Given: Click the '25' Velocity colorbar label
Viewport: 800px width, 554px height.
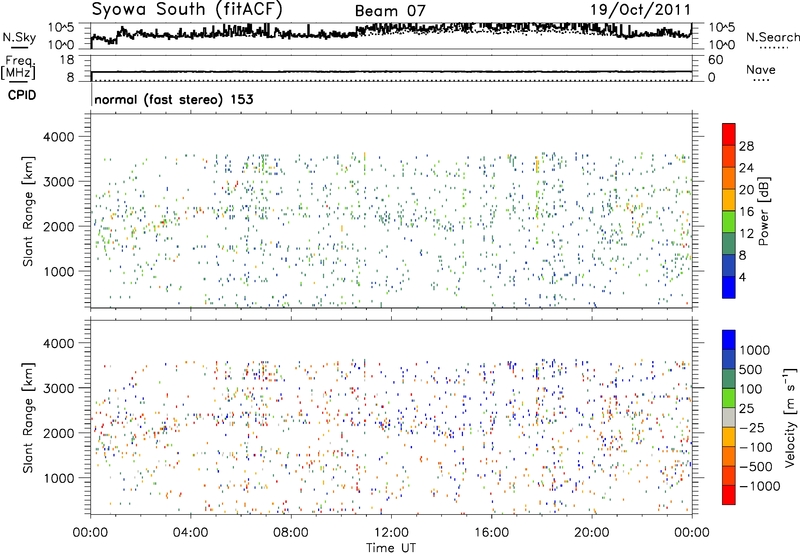Looking at the screenshot, I should 746,408.
